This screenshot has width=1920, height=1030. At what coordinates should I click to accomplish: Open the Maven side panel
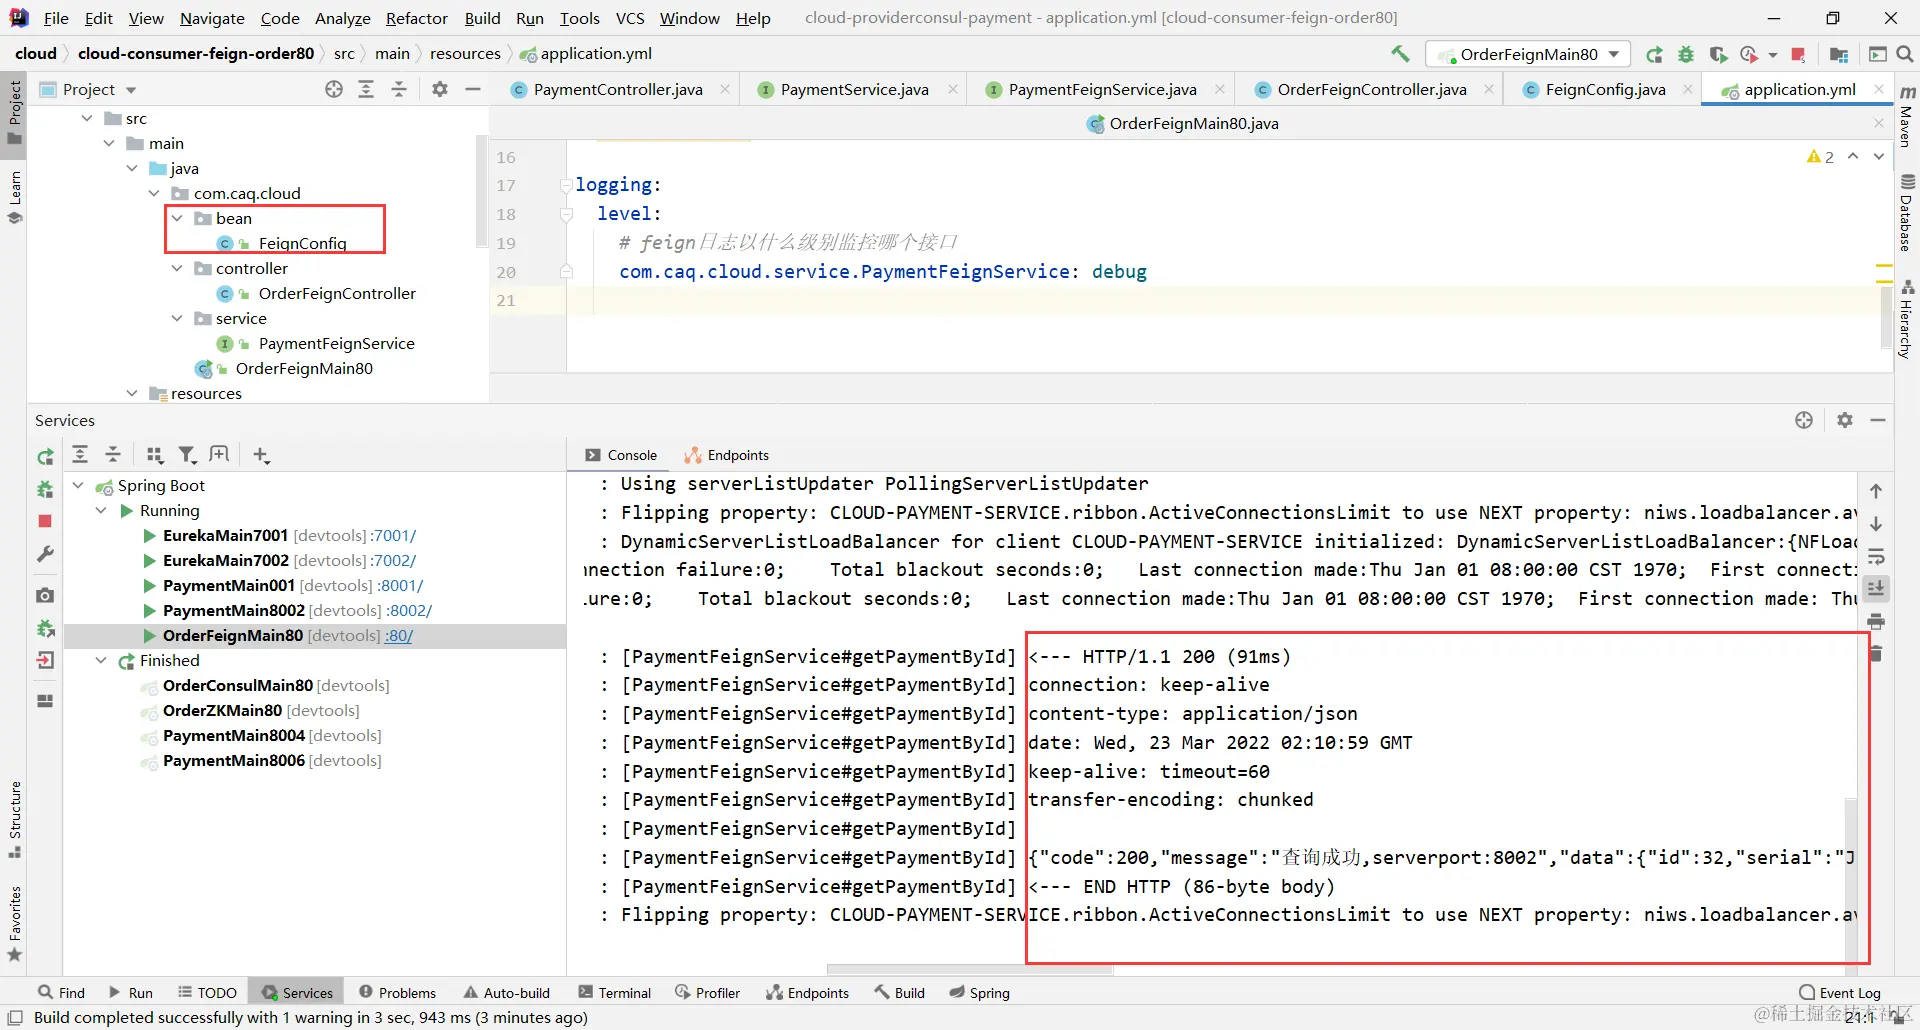[1907, 116]
